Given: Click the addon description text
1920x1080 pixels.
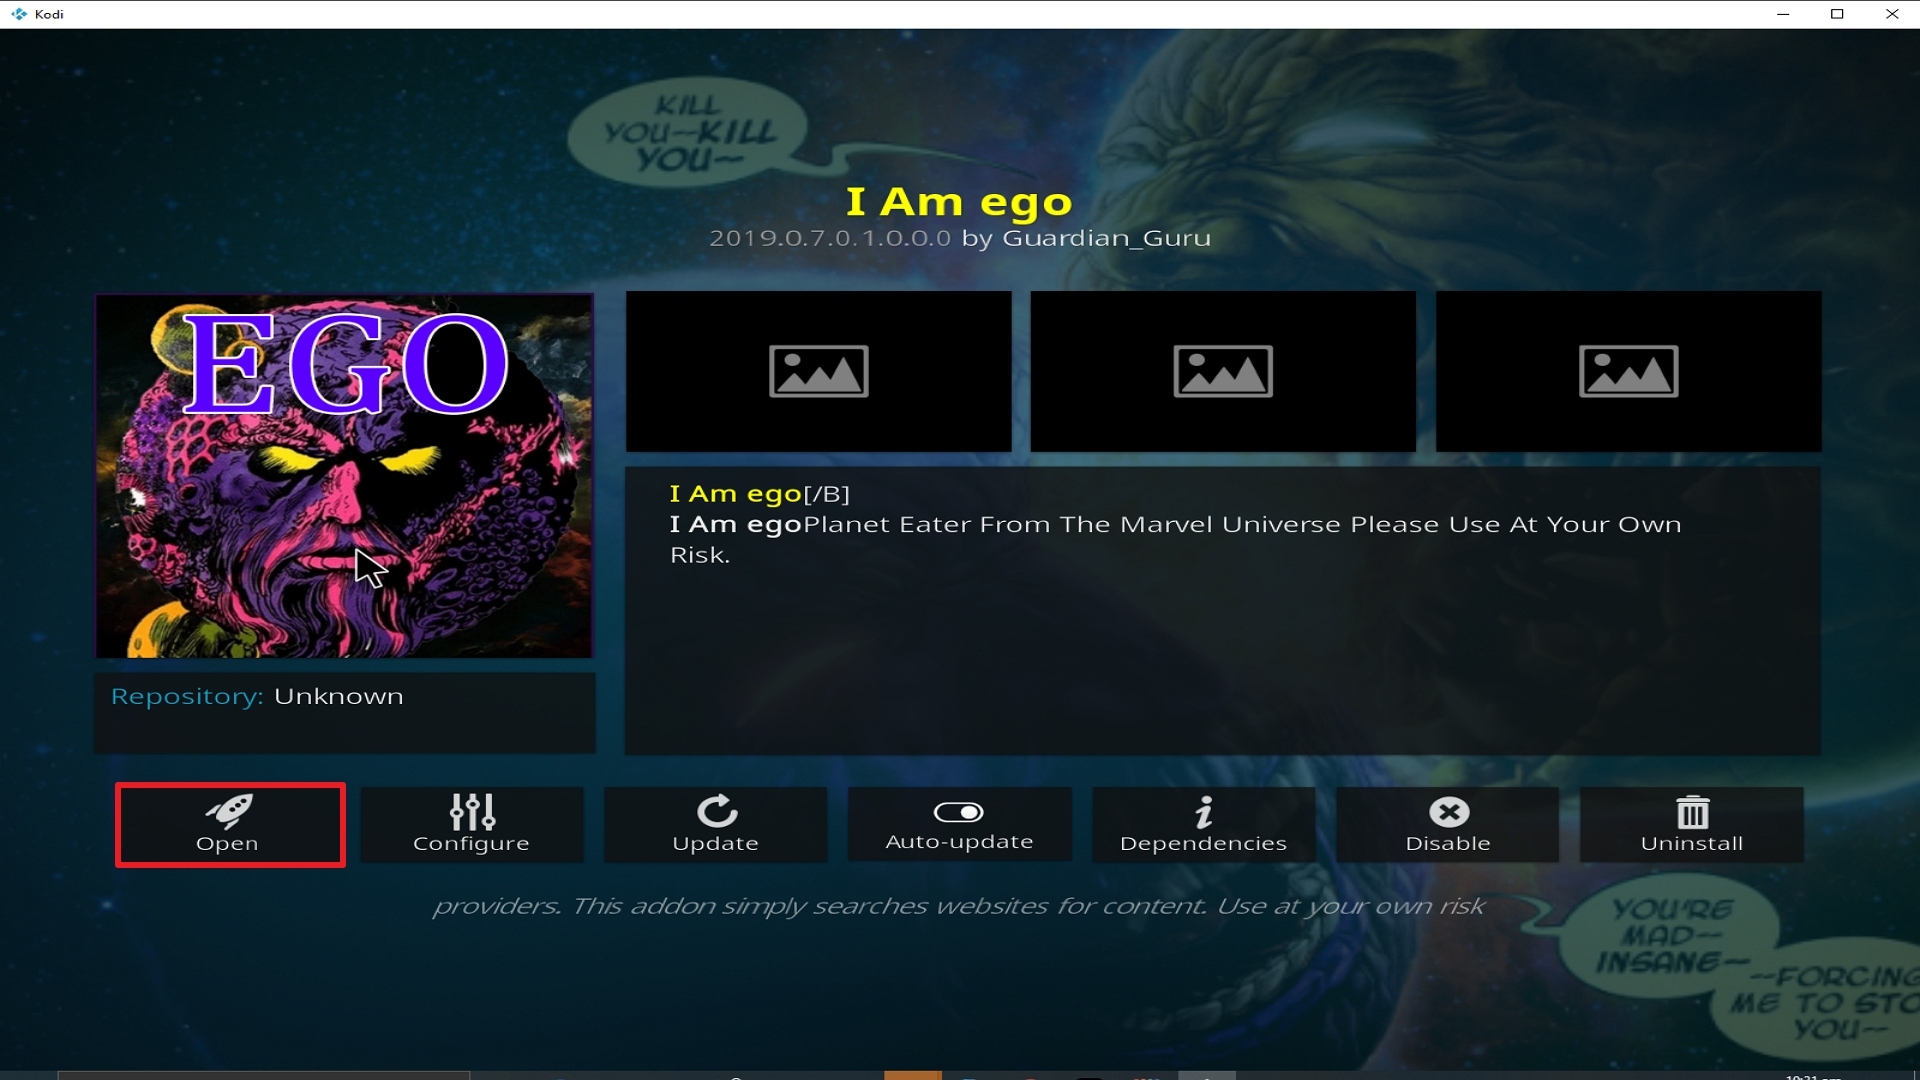Looking at the screenshot, I should 1175,524.
